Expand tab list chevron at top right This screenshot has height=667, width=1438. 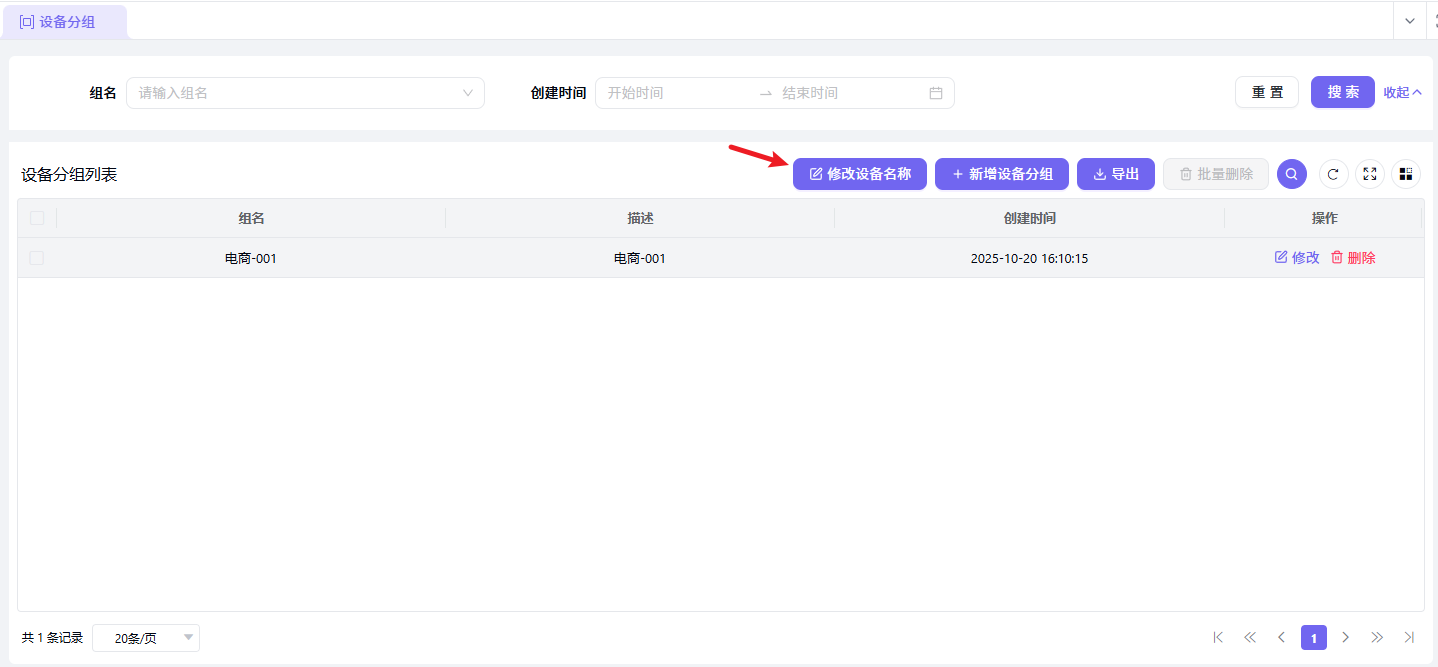pos(1410,21)
